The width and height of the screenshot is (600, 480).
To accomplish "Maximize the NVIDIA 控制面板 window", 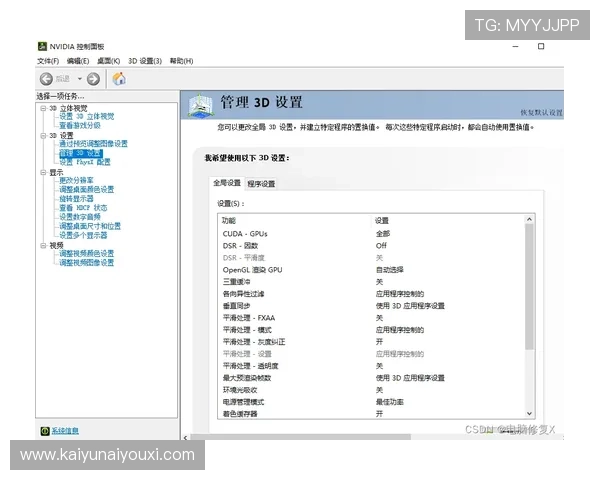I will (541, 46).
